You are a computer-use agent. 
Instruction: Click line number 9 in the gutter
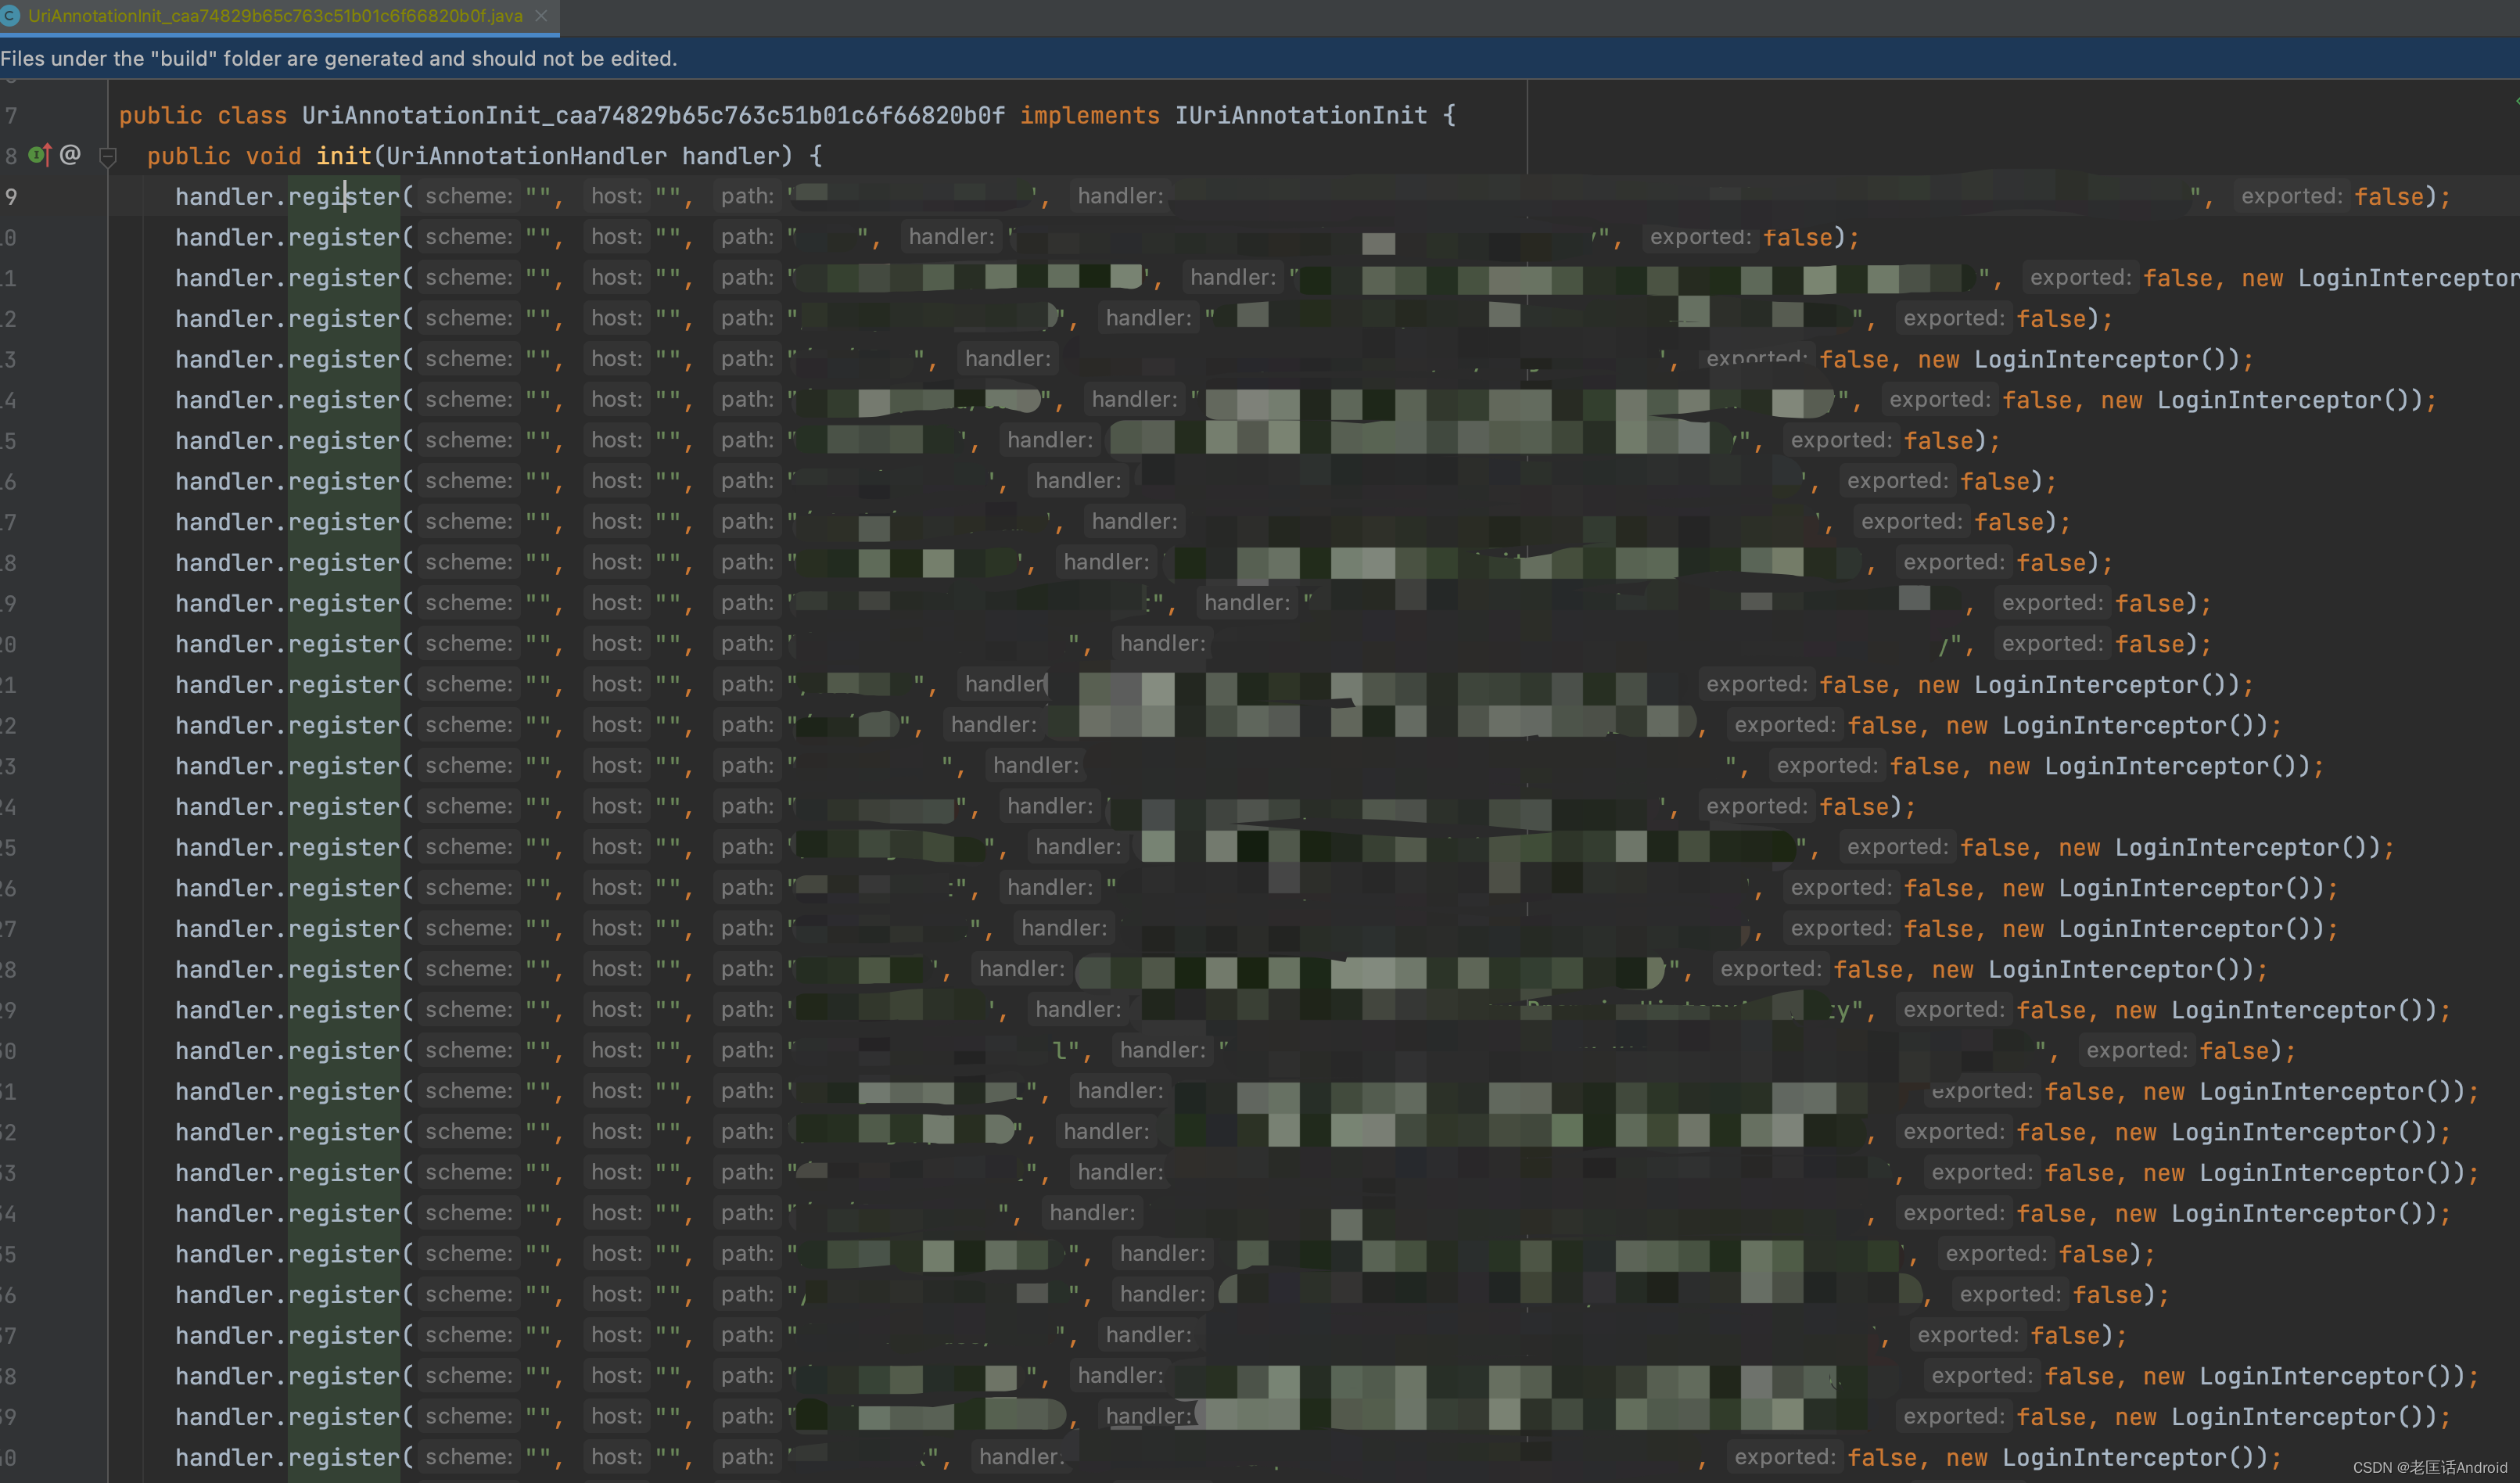click(11, 197)
